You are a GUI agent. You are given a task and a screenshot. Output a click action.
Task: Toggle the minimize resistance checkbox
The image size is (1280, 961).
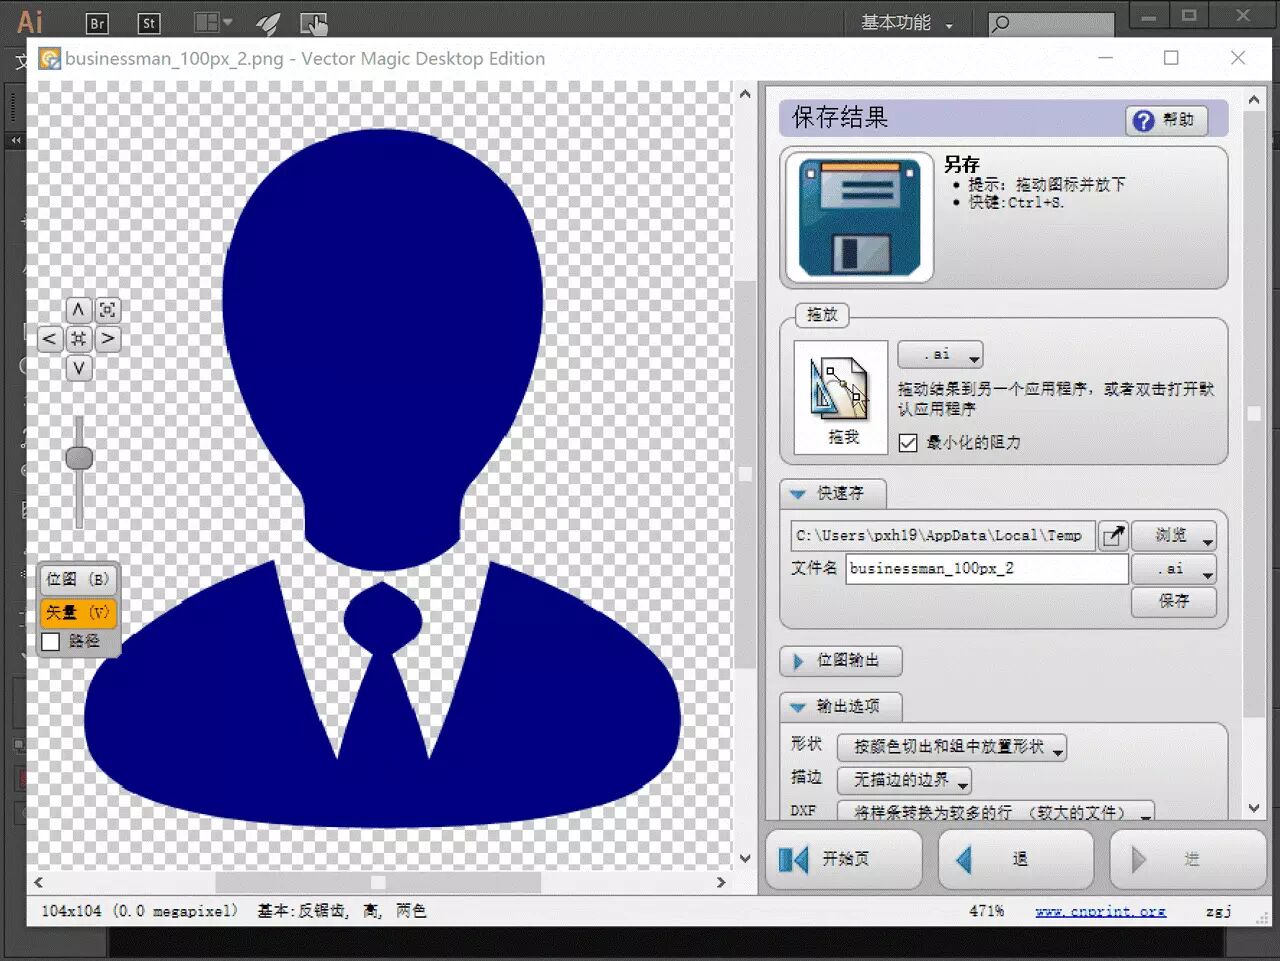click(x=908, y=442)
